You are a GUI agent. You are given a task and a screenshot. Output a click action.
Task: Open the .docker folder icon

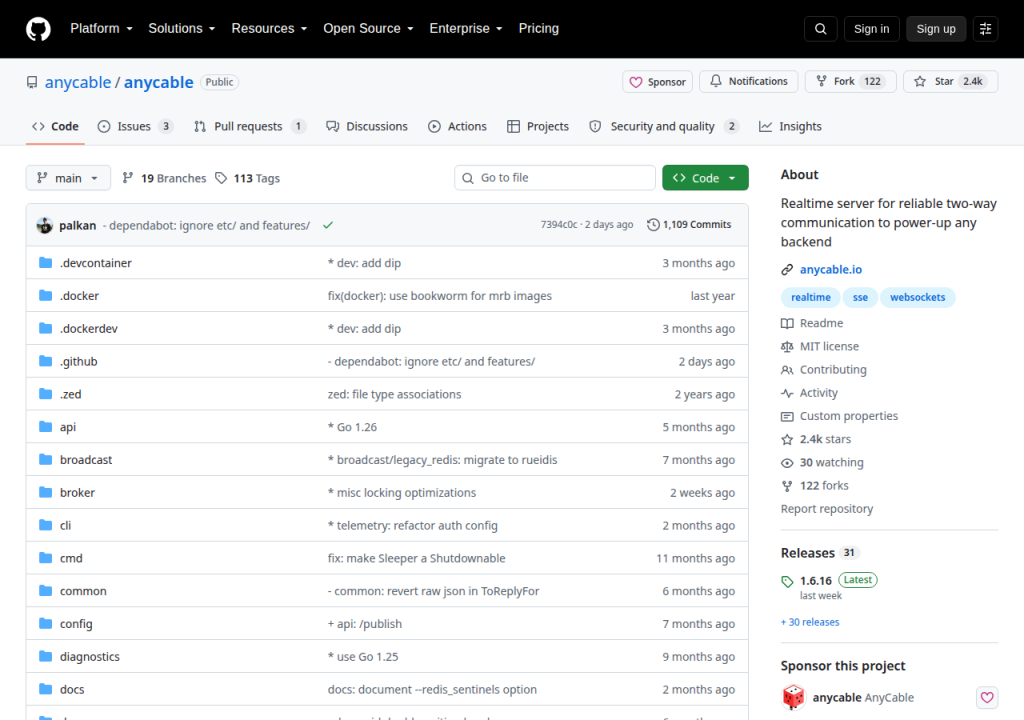click(45, 295)
